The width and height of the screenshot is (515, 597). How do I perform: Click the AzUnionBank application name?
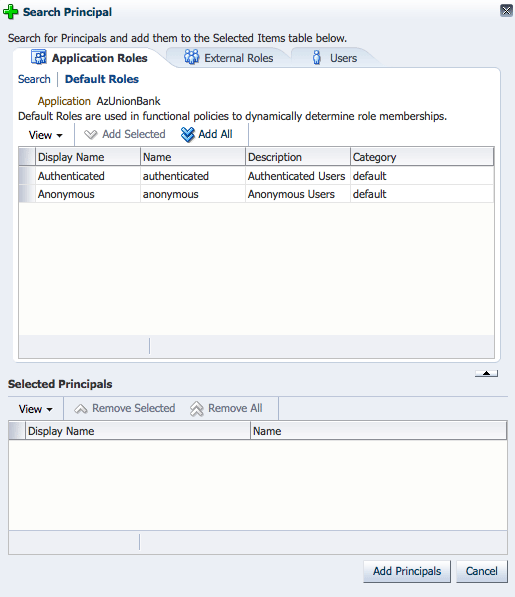pos(128,101)
